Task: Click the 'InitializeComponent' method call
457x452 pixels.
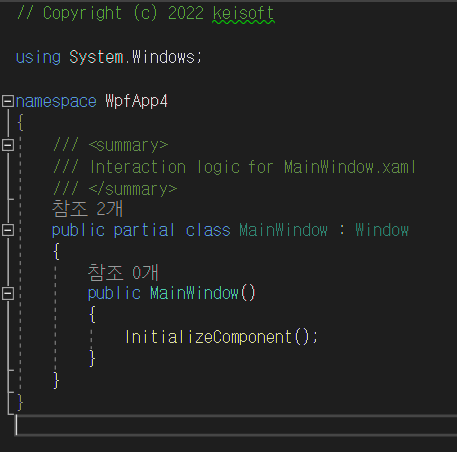Action: pyautogui.click(x=209, y=337)
